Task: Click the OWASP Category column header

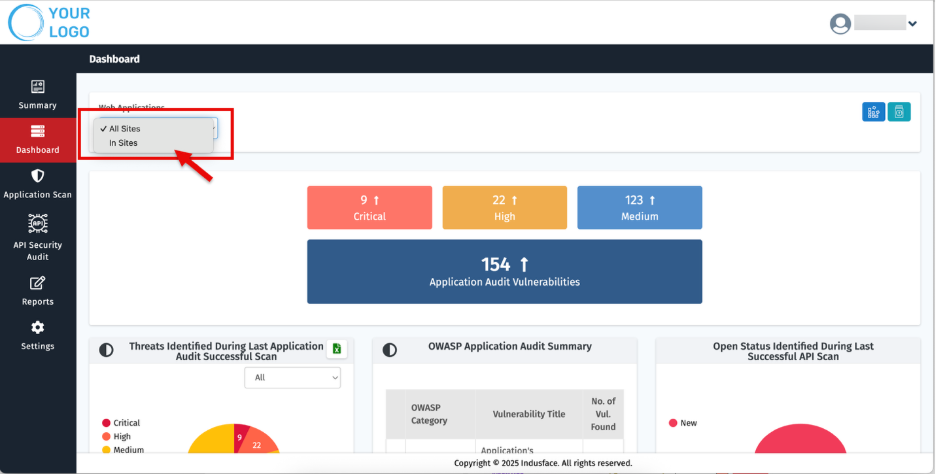Action: pos(440,414)
